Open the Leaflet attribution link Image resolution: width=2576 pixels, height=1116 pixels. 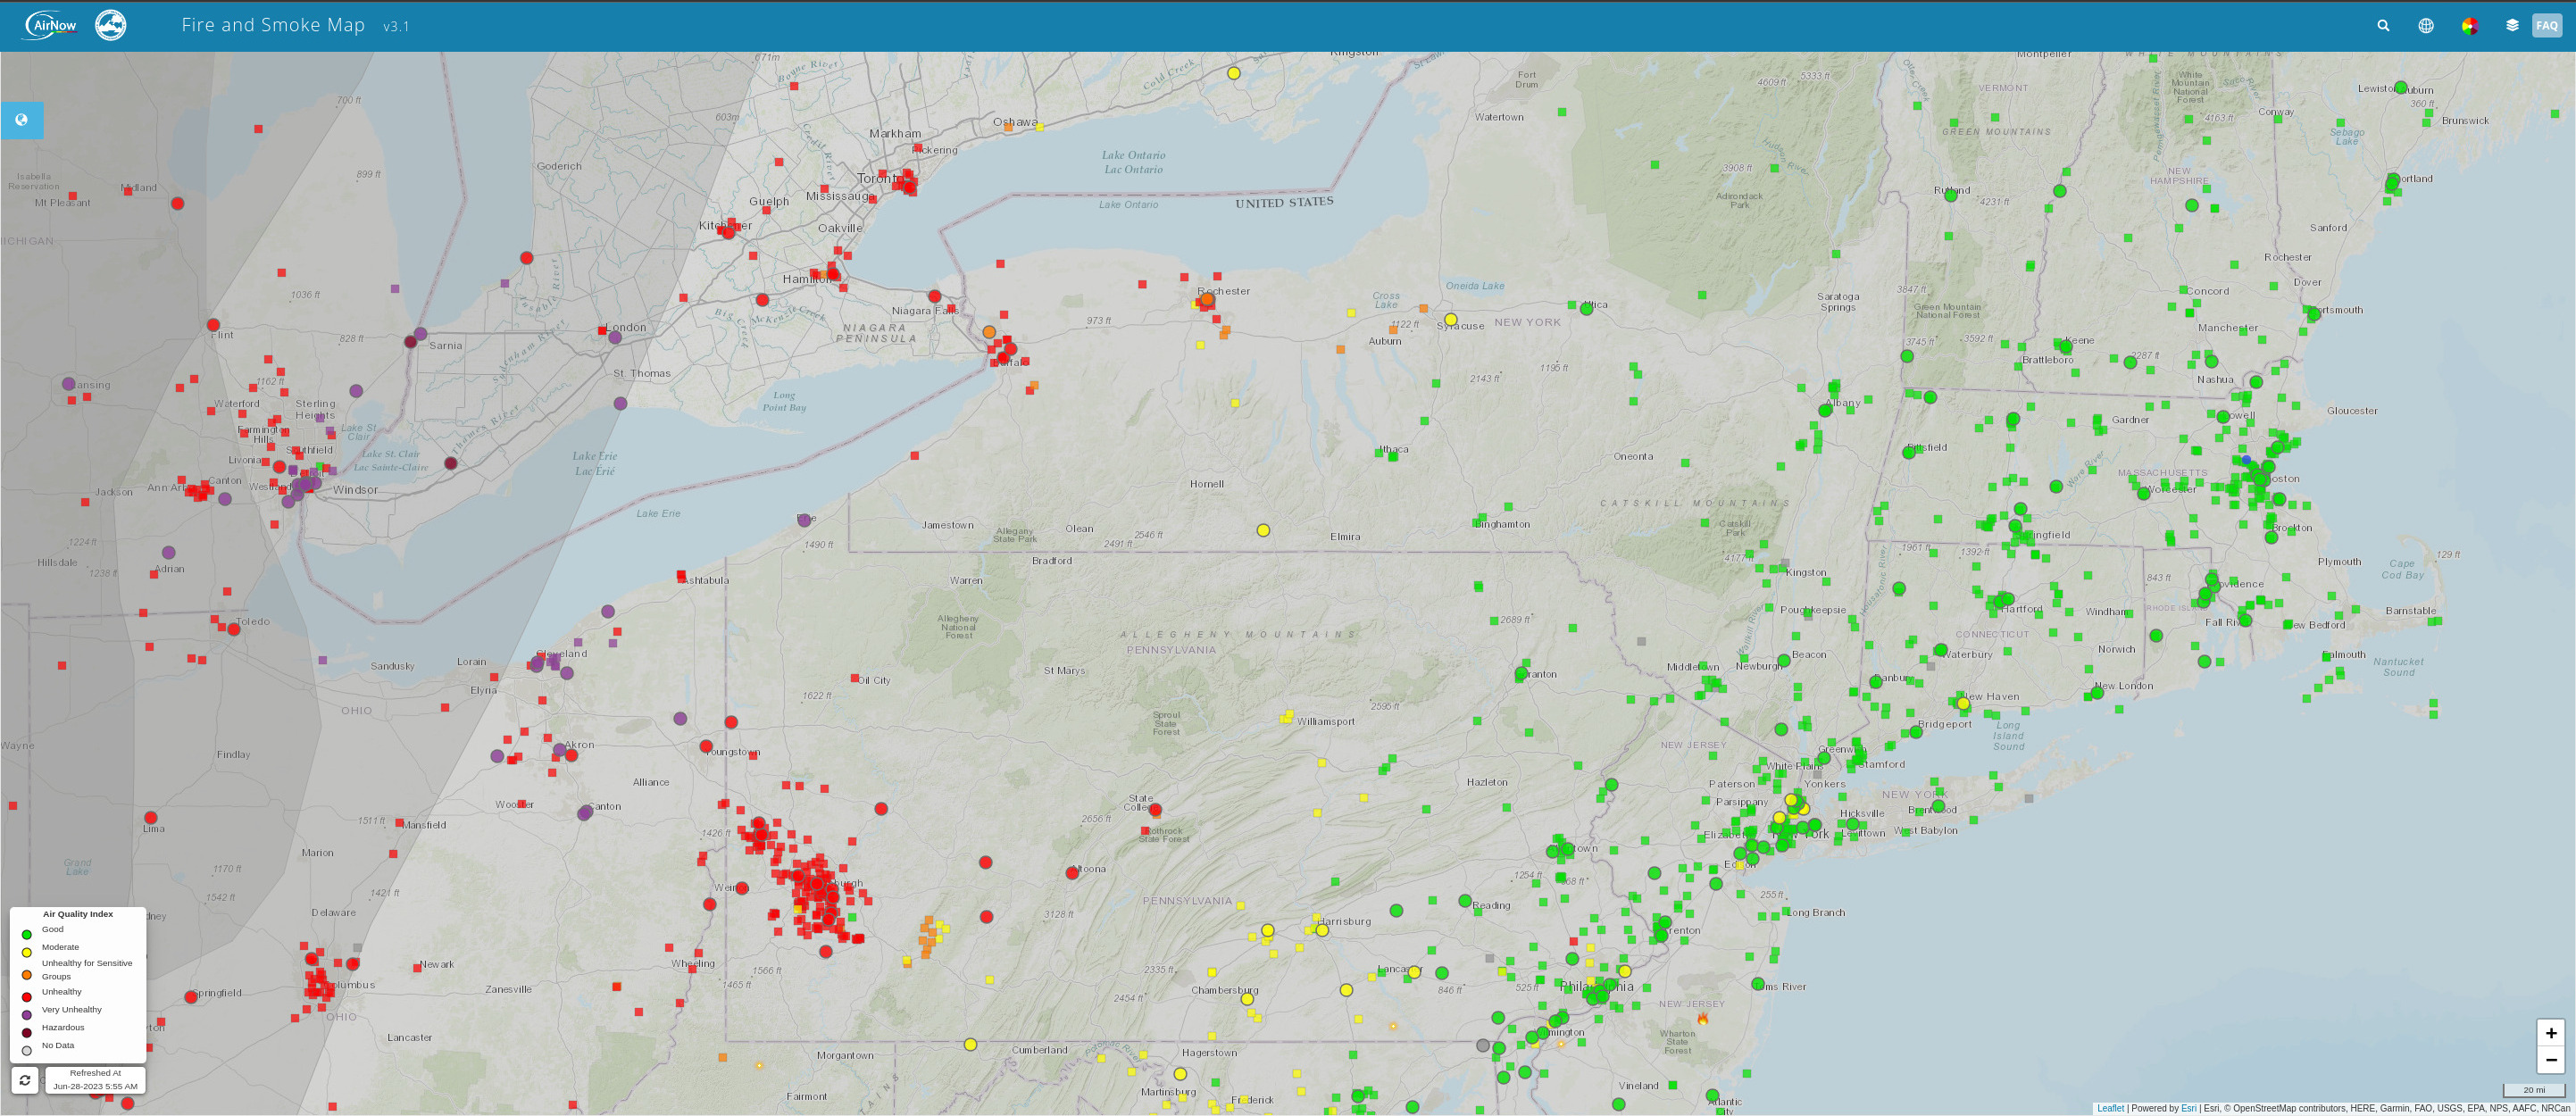[2110, 1108]
